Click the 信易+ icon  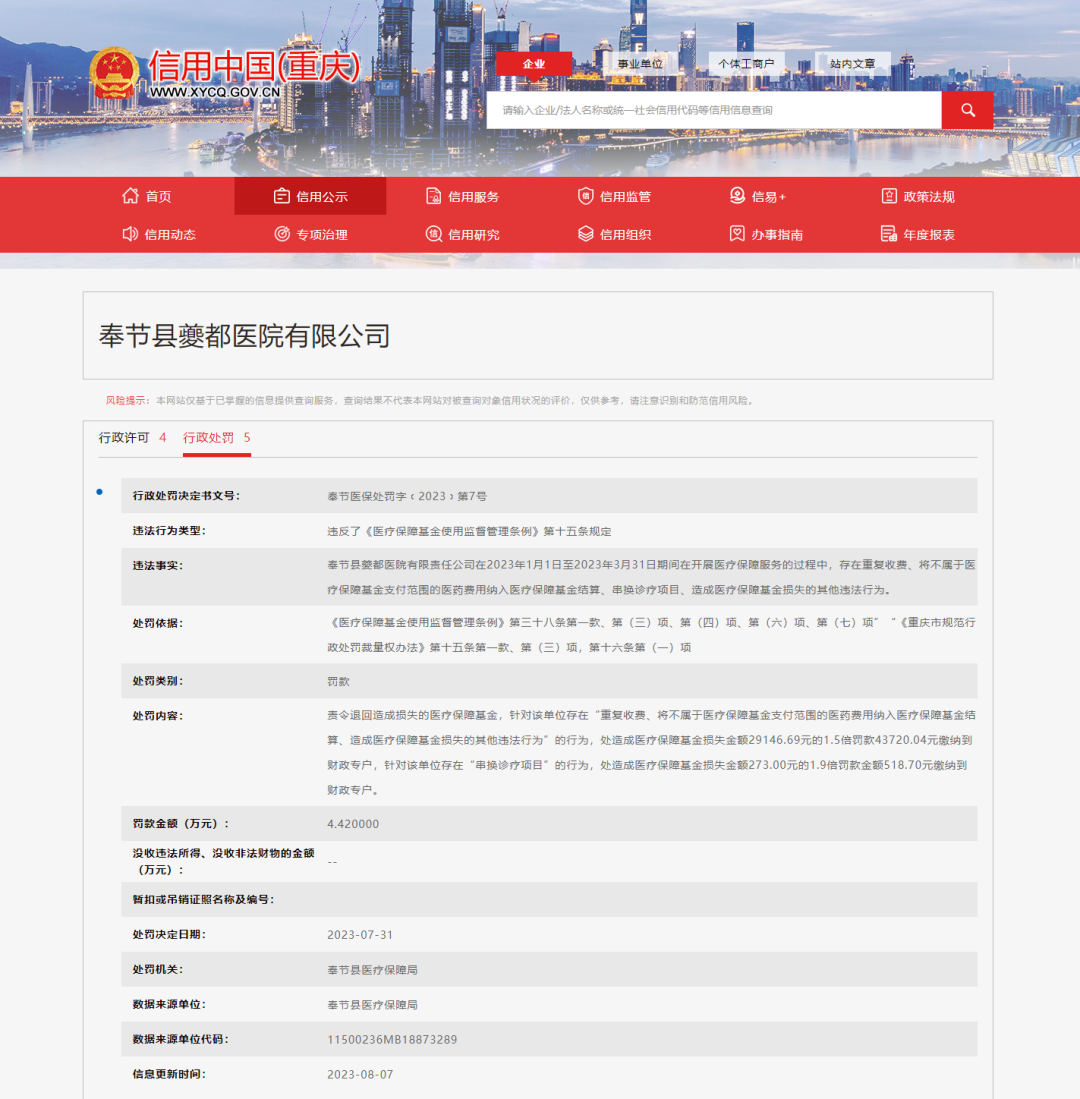[737, 196]
